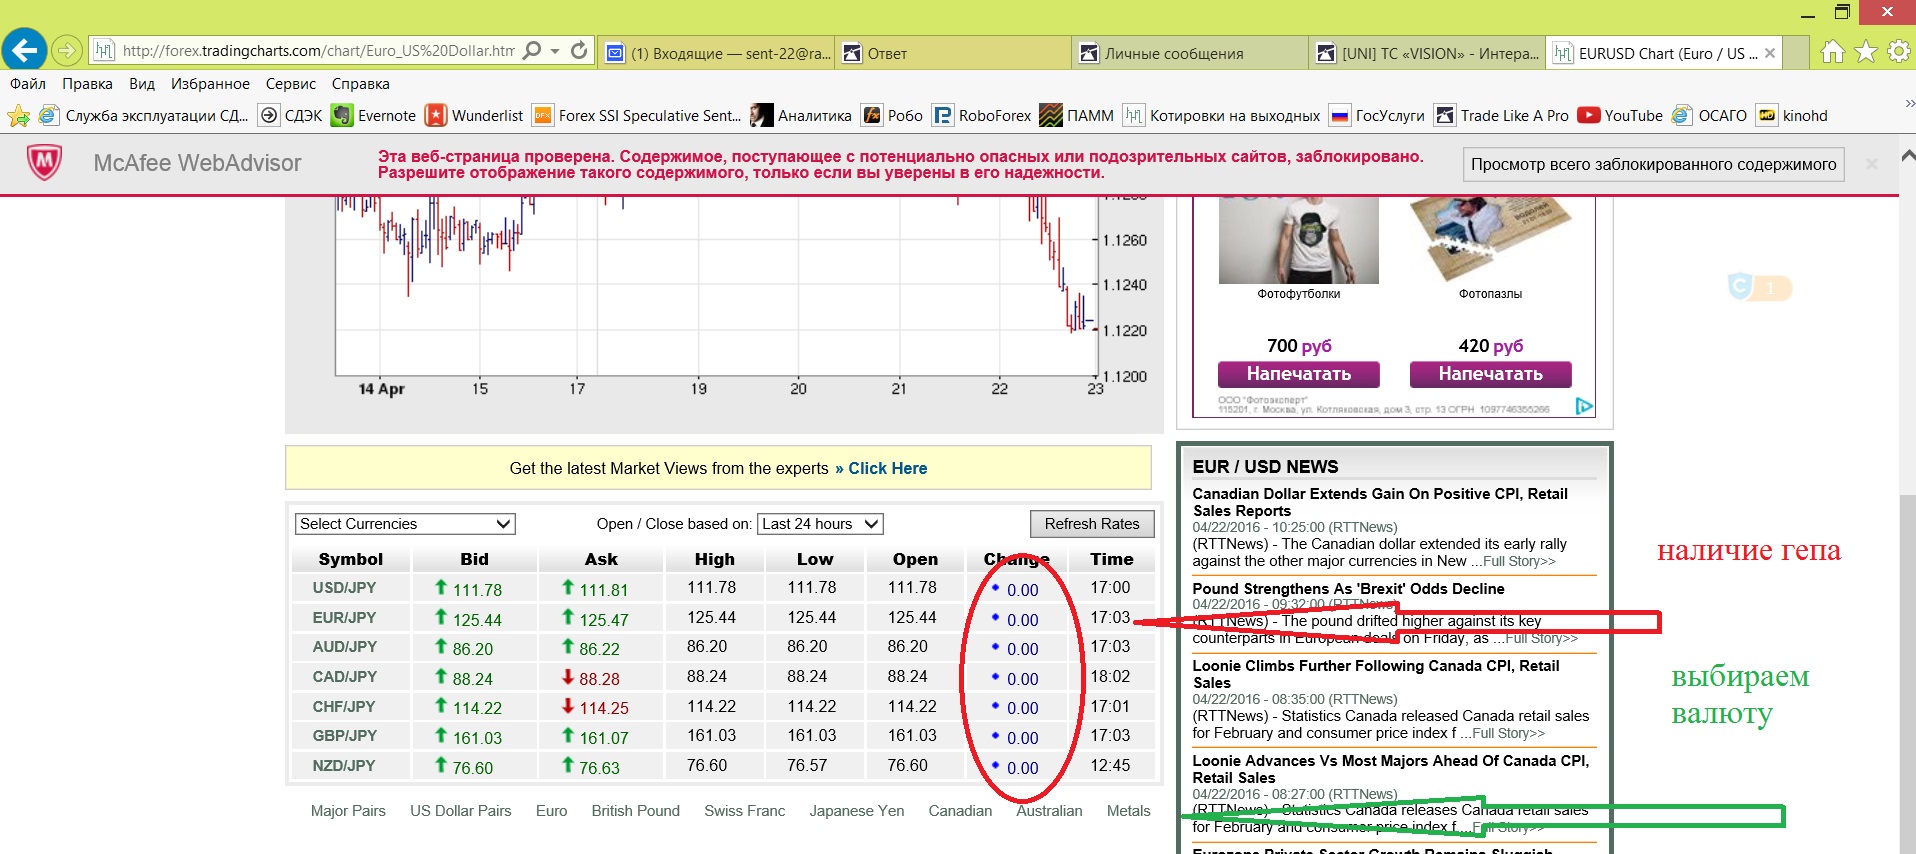Open the browser Home icon
This screenshot has width=1916, height=854.
1832,51
